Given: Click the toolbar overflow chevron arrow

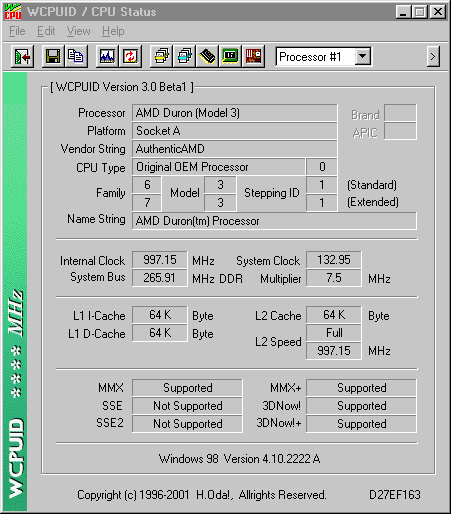Looking at the screenshot, I should 433,57.
